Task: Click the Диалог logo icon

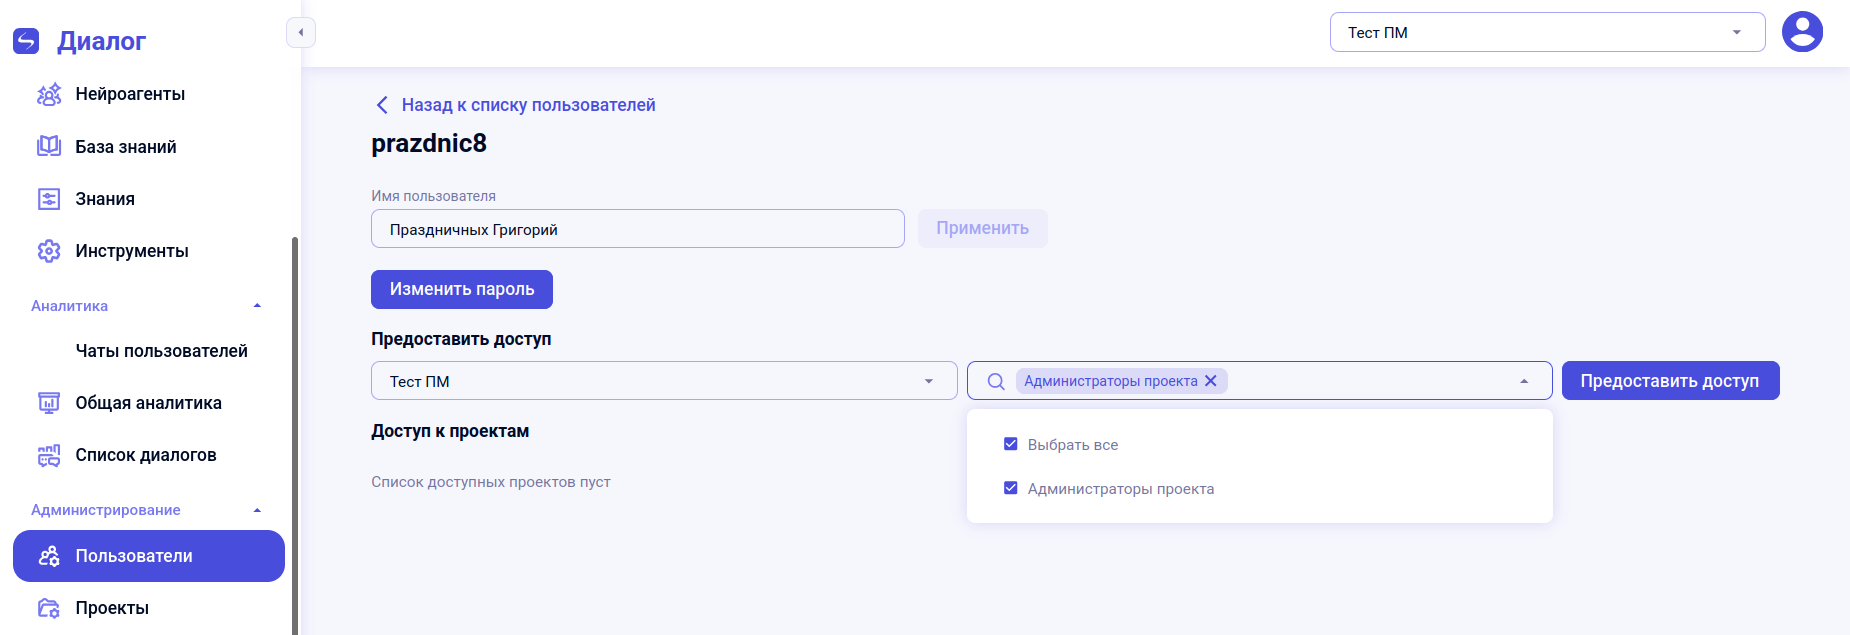Action: (x=26, y=41)
